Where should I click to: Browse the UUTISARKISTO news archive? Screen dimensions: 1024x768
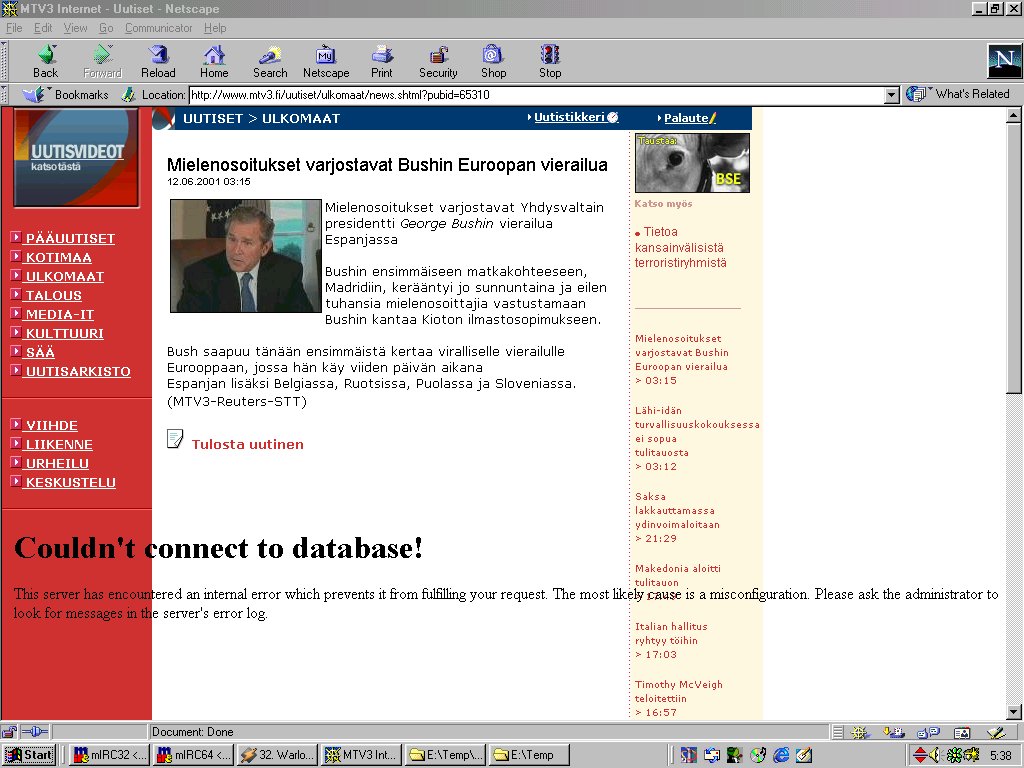[78, 371]
